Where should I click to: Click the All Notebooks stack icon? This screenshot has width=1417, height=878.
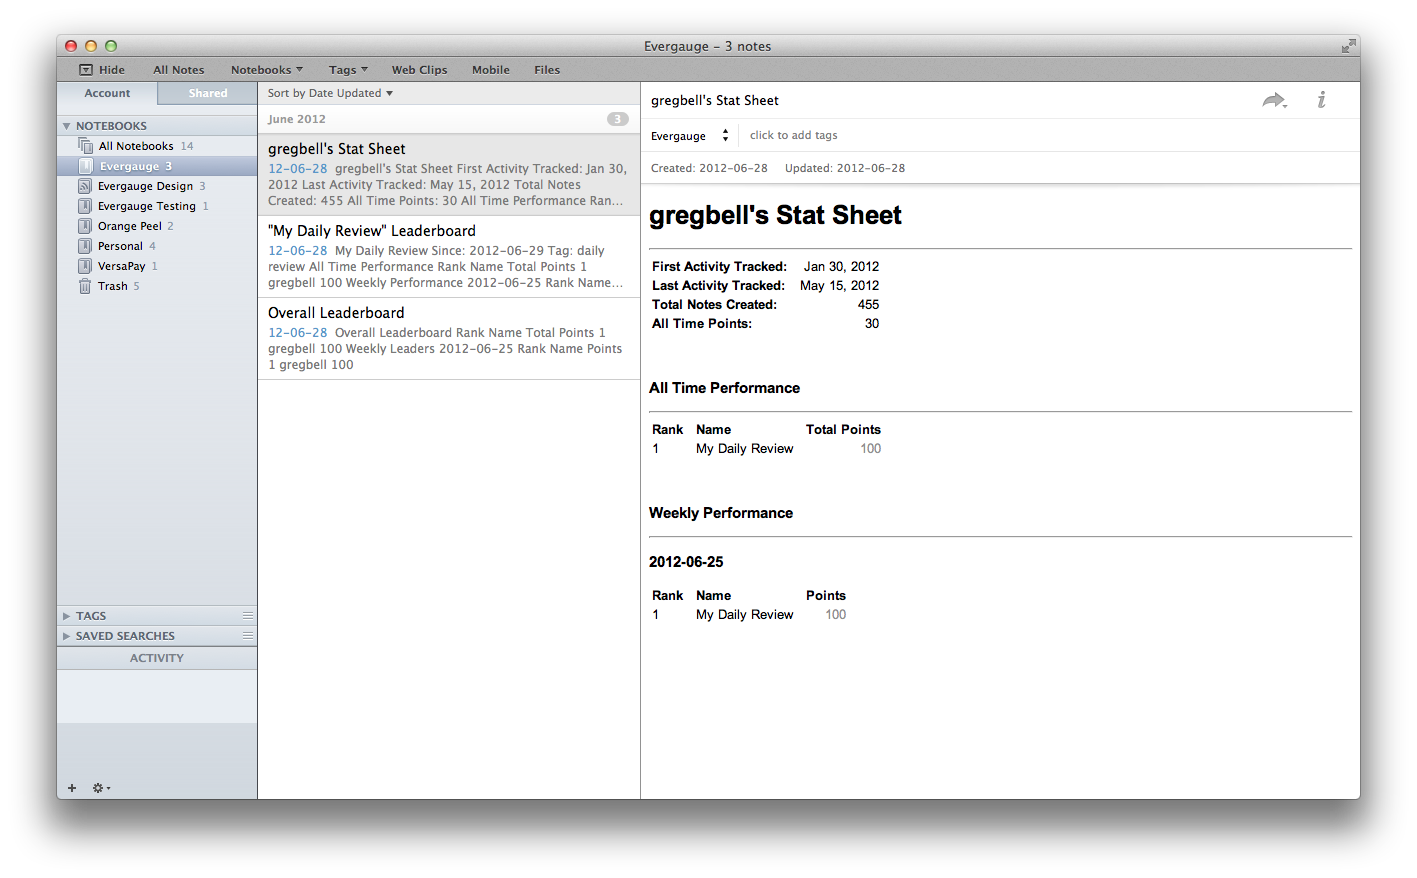(x=85, y=146)
